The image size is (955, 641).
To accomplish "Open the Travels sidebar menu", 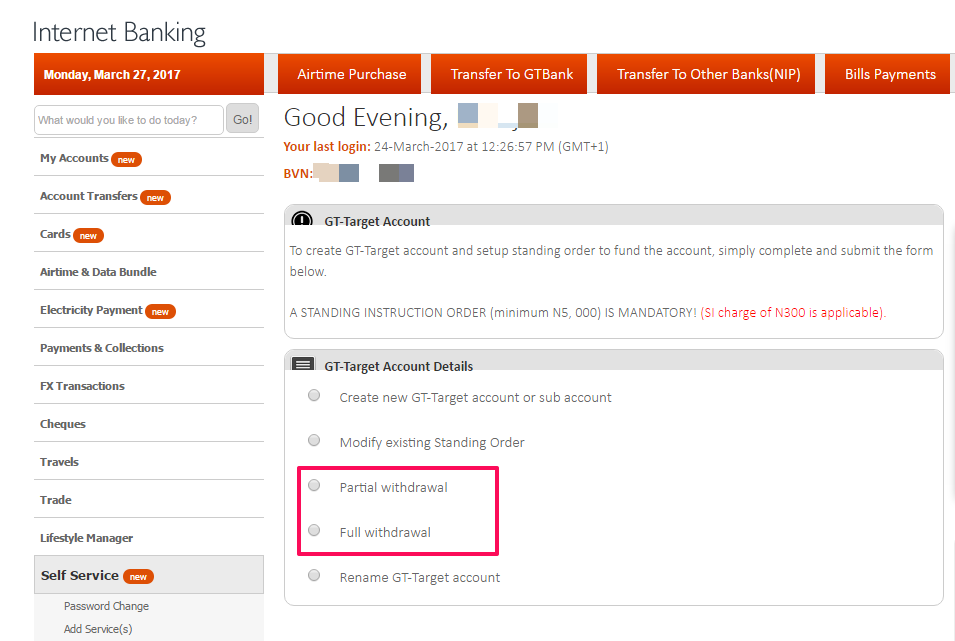I will coord(149,461).
